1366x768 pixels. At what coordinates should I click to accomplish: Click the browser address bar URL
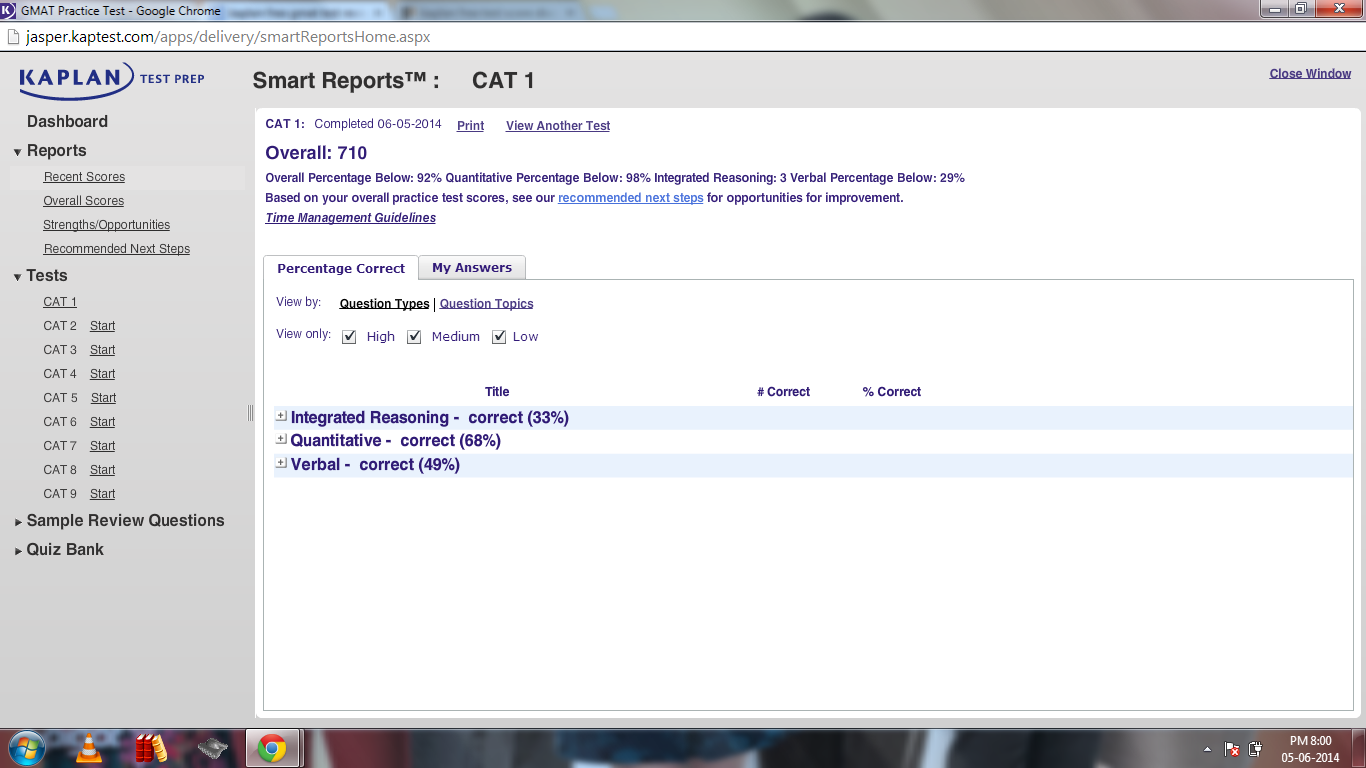228,37
